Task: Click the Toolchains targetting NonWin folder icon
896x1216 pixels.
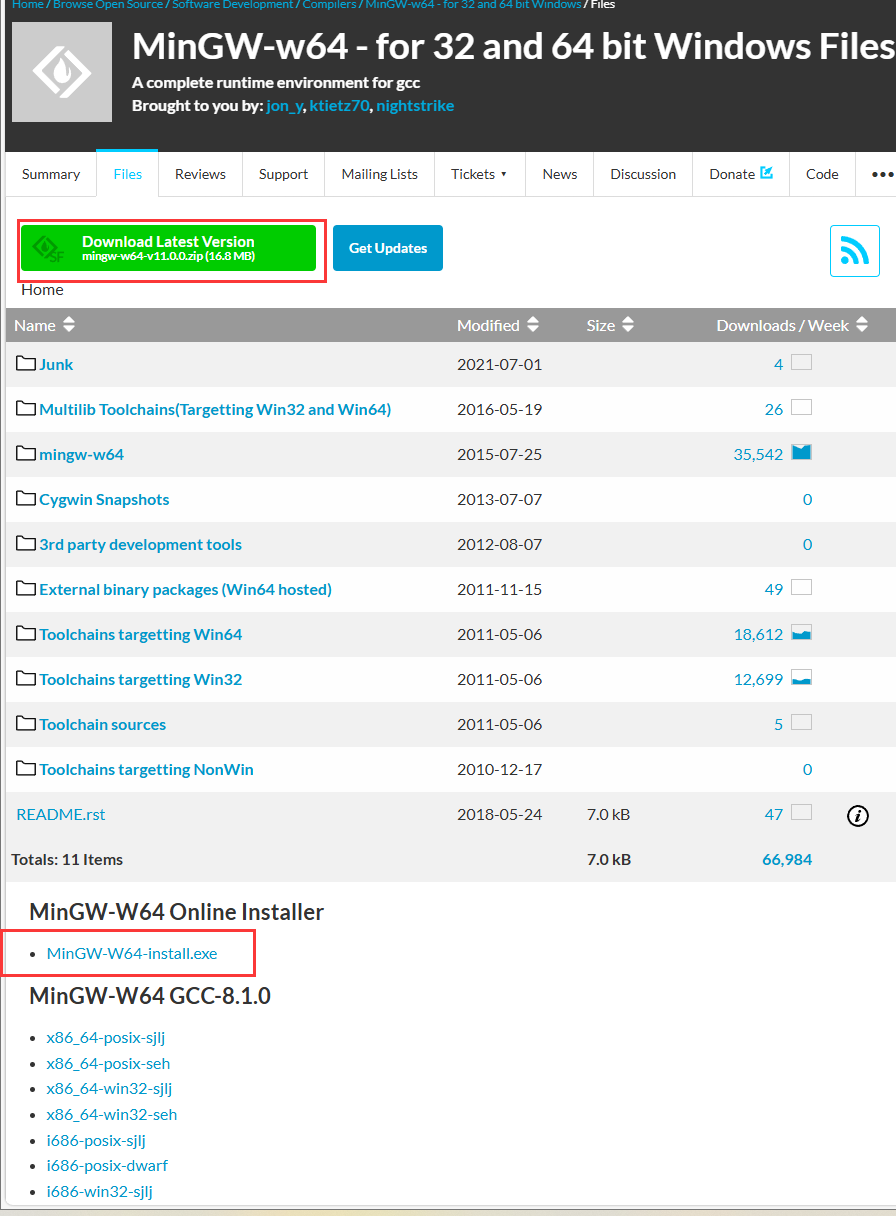Action: pyautogui.click(x=26, y=769)
